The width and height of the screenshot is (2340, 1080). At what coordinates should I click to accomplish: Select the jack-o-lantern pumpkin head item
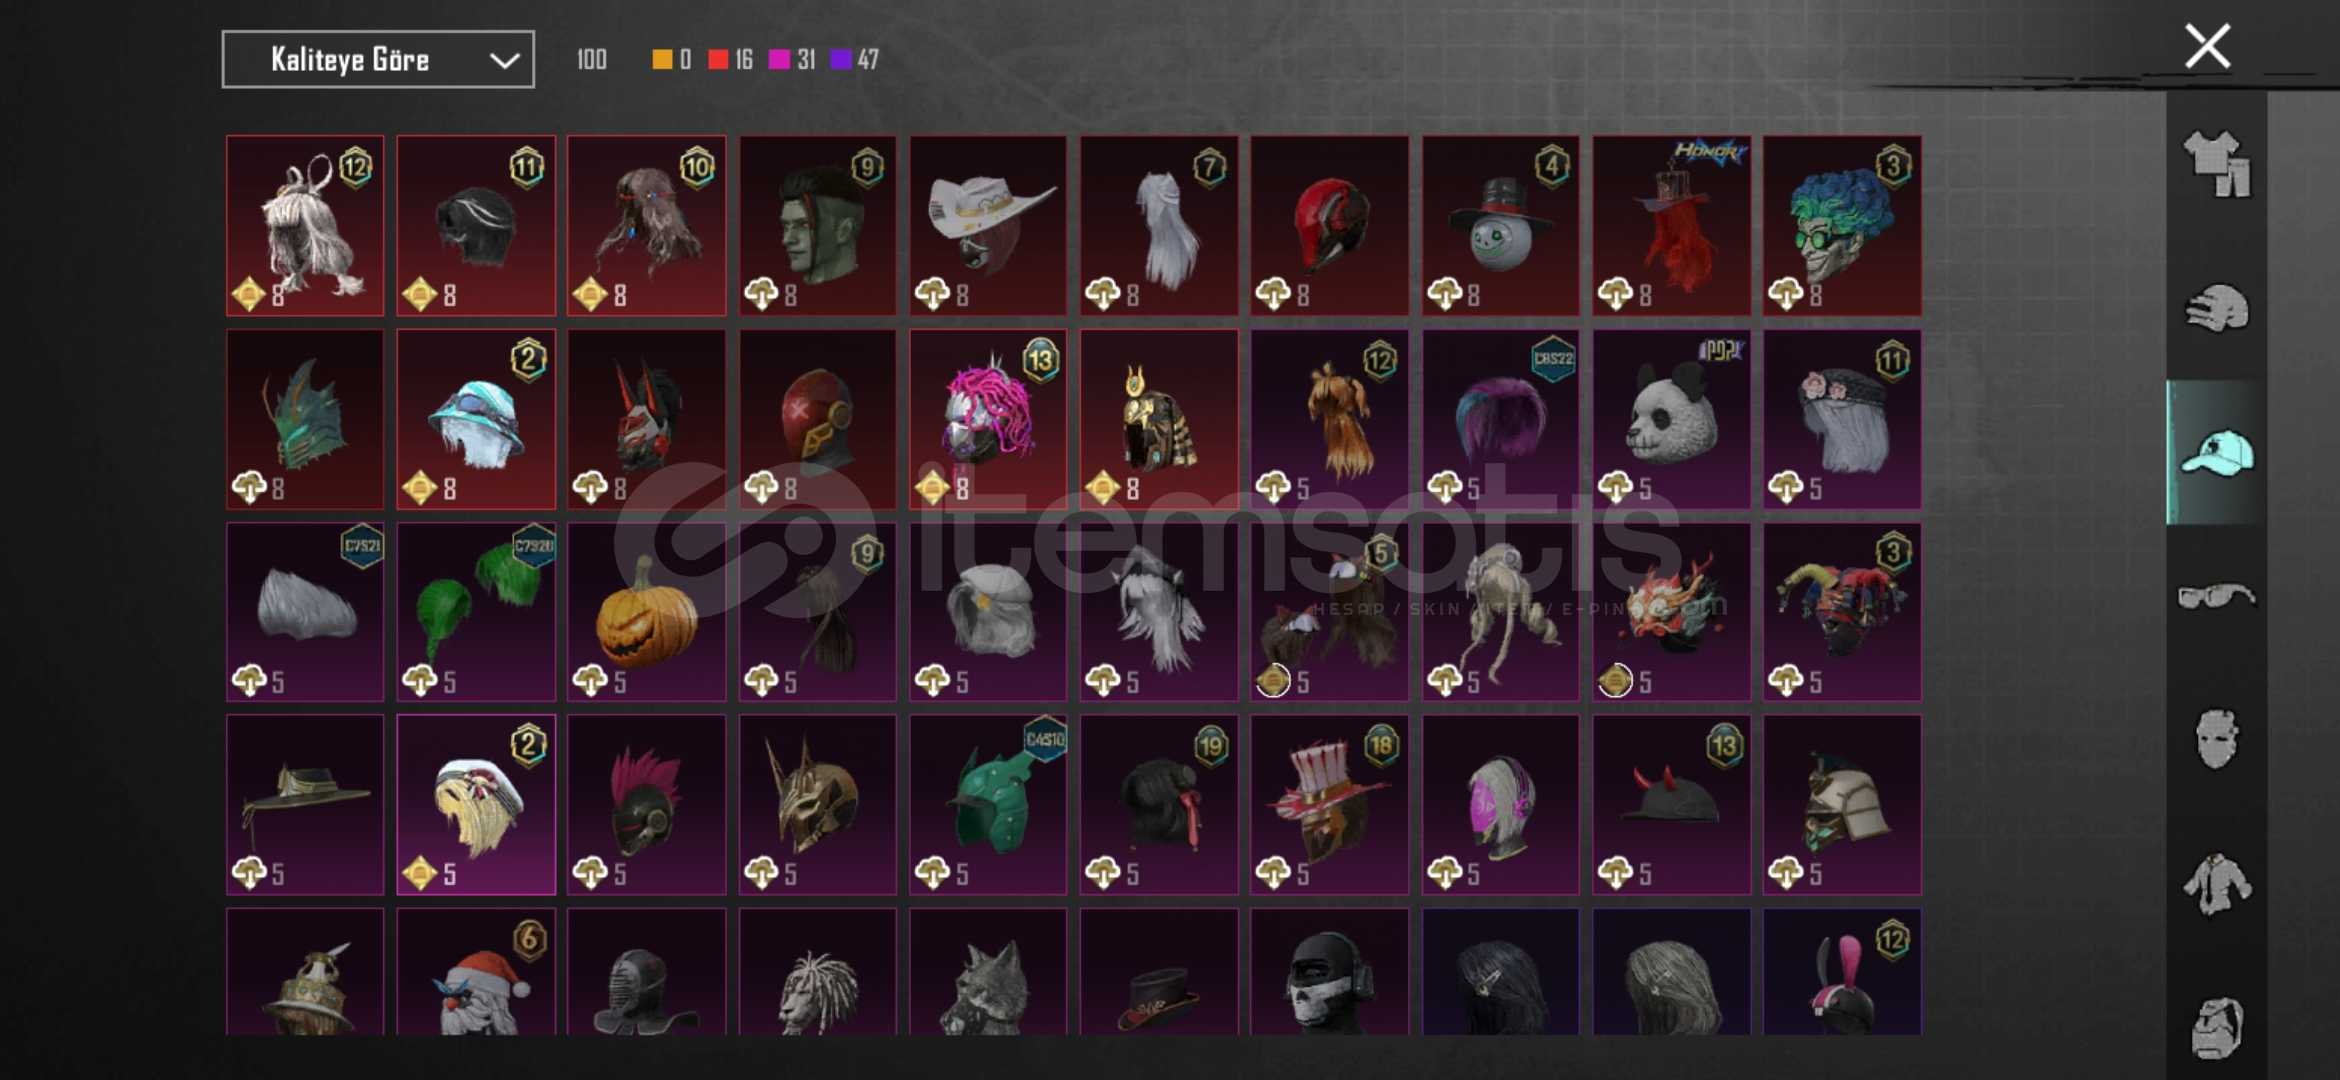coord(647,612)
